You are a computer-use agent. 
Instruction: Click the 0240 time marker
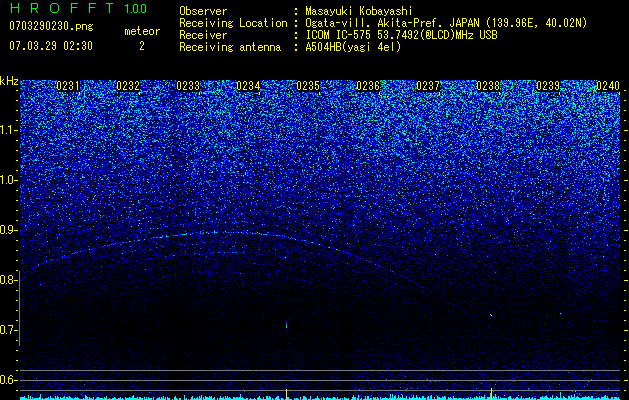tap(608, 86)
